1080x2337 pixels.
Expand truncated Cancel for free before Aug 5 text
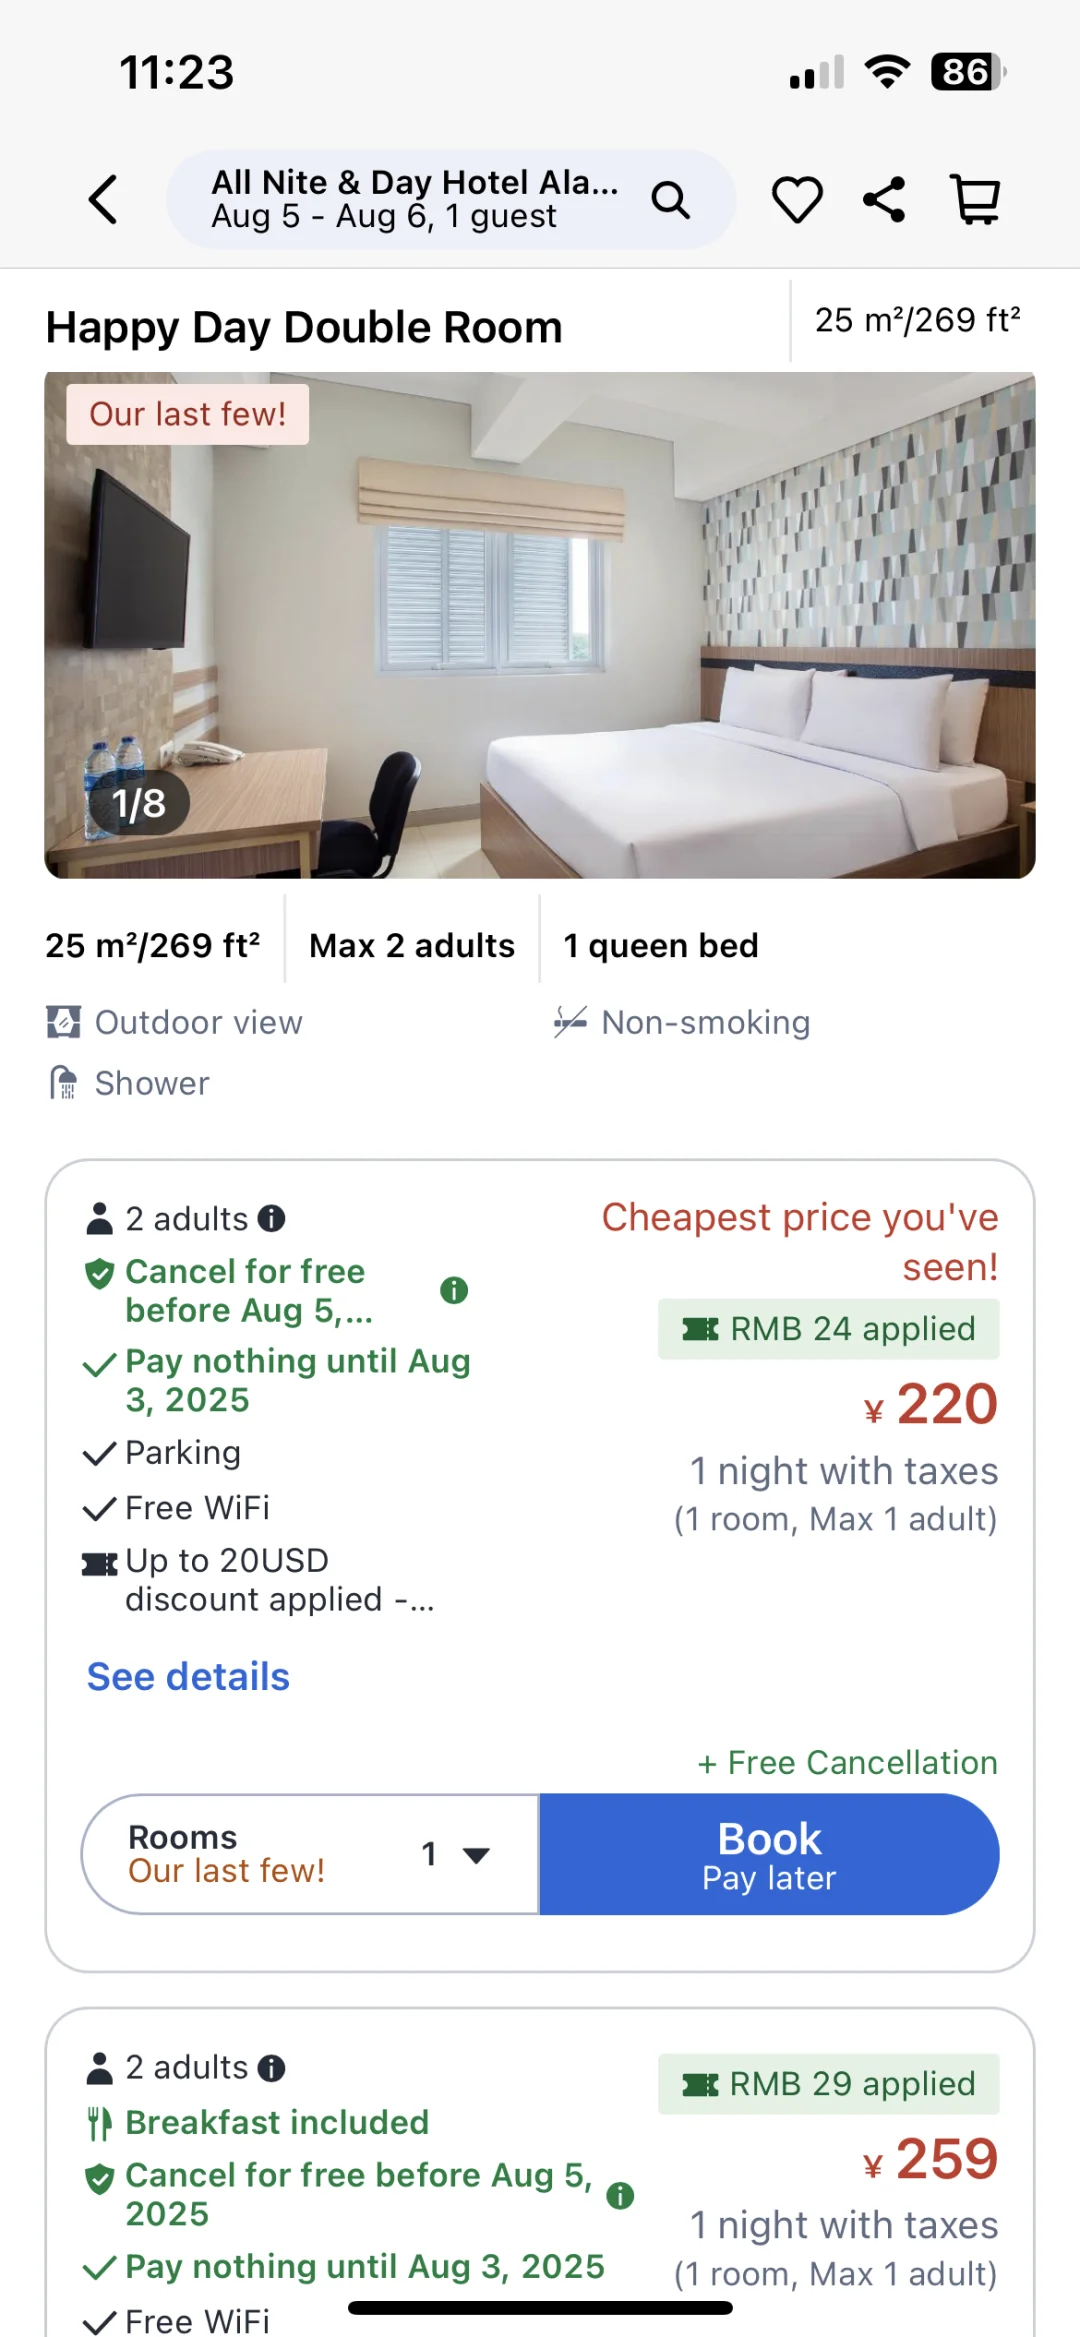point(248,1290)
